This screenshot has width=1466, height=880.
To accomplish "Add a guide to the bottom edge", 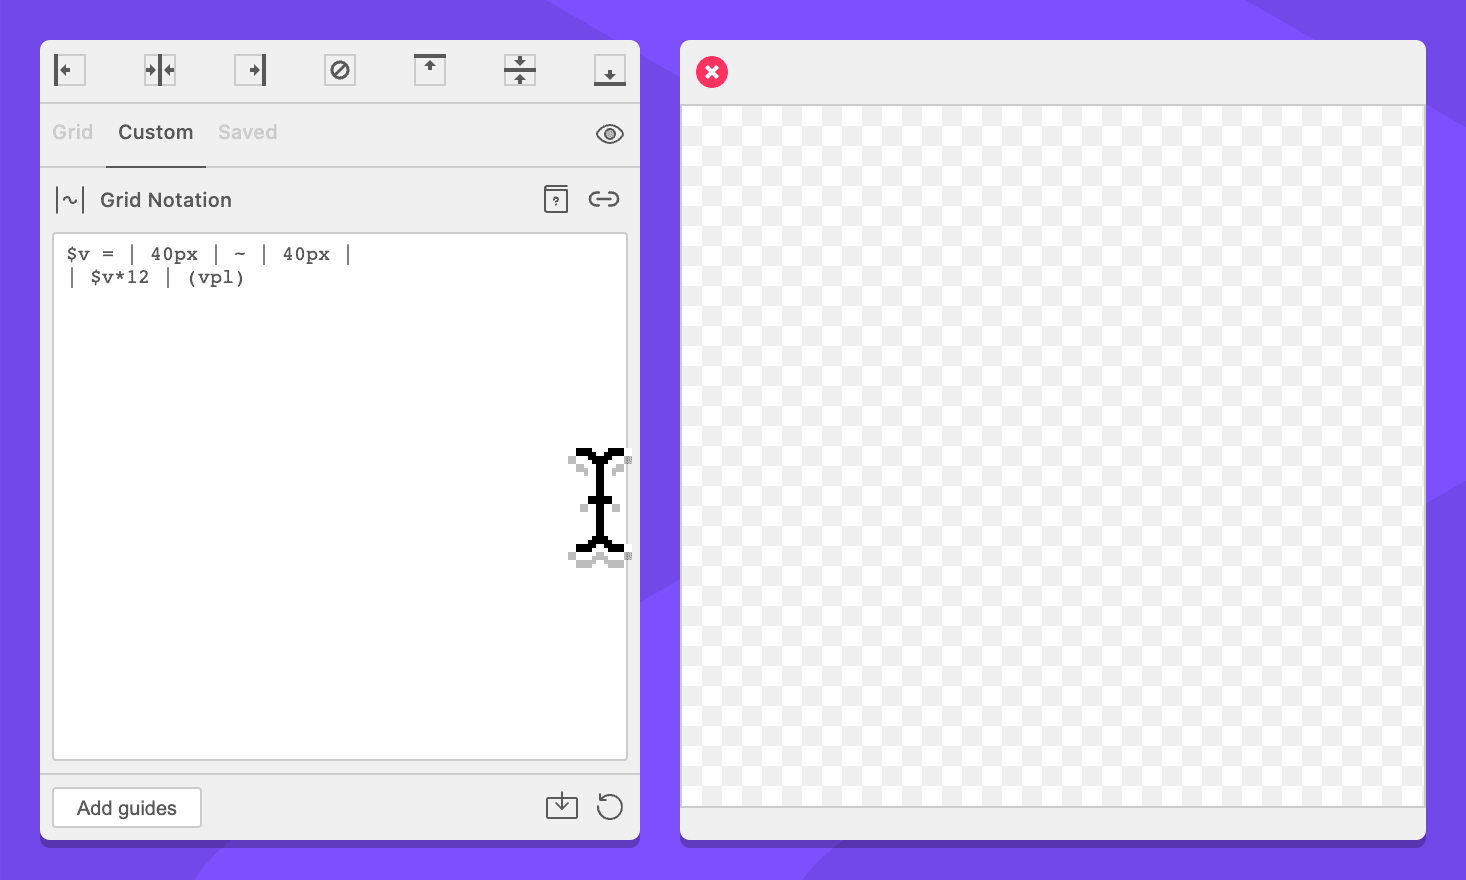I will (610, 70).
